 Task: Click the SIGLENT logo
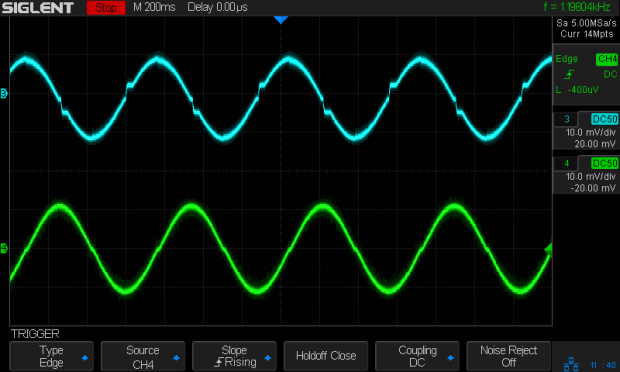pyautogui.click(x=38, y=8)
